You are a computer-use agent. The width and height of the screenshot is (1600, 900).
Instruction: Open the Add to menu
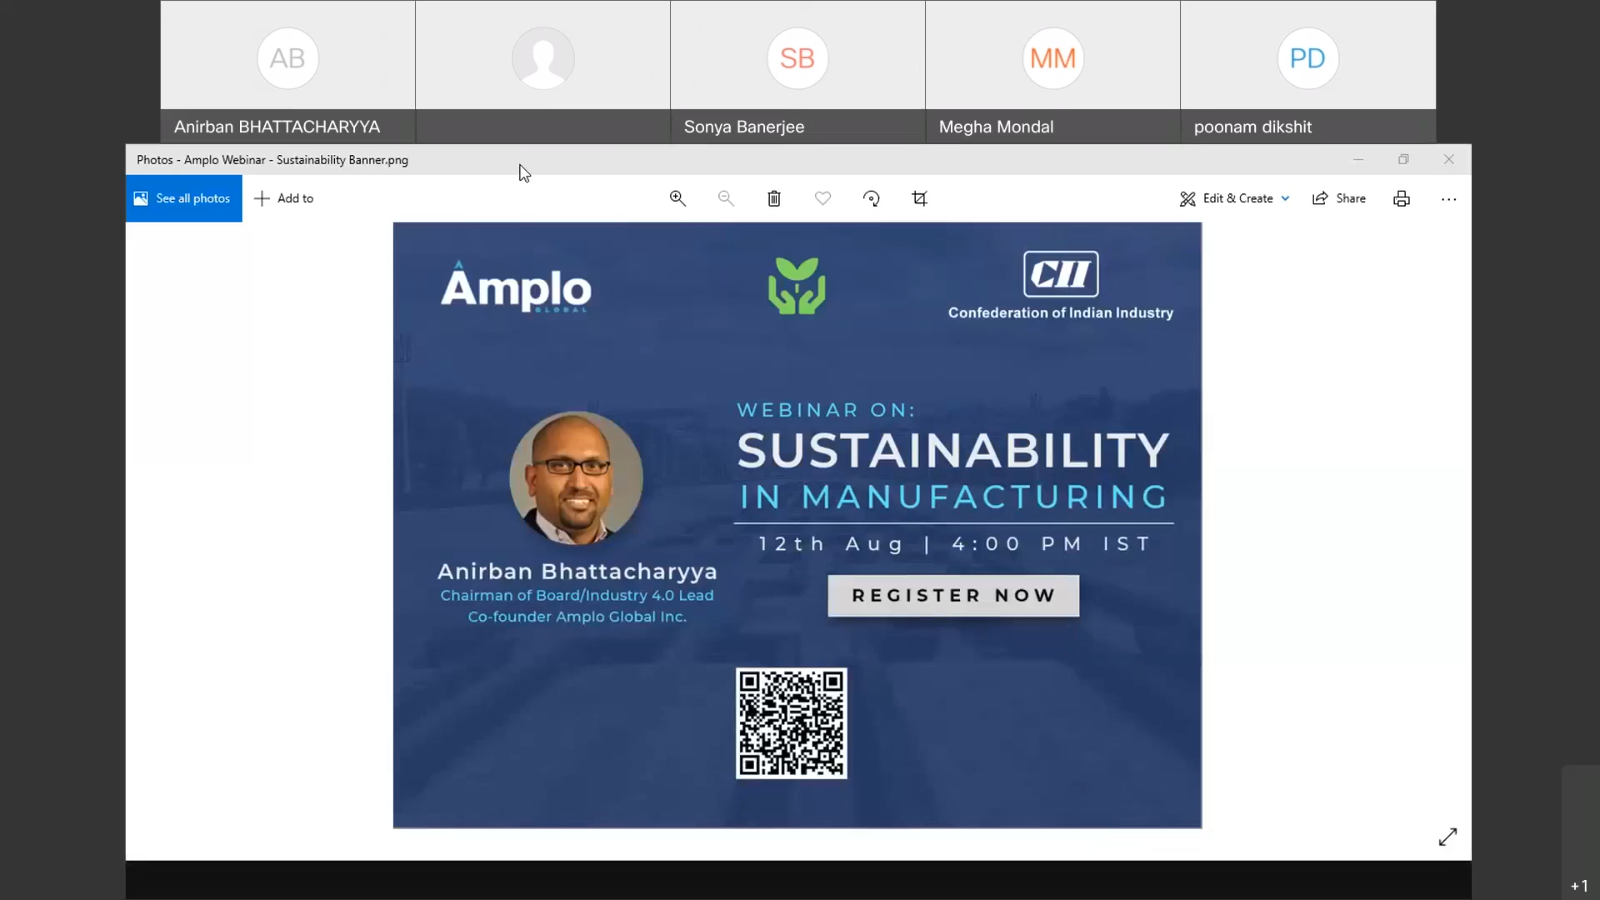point(284,198)
